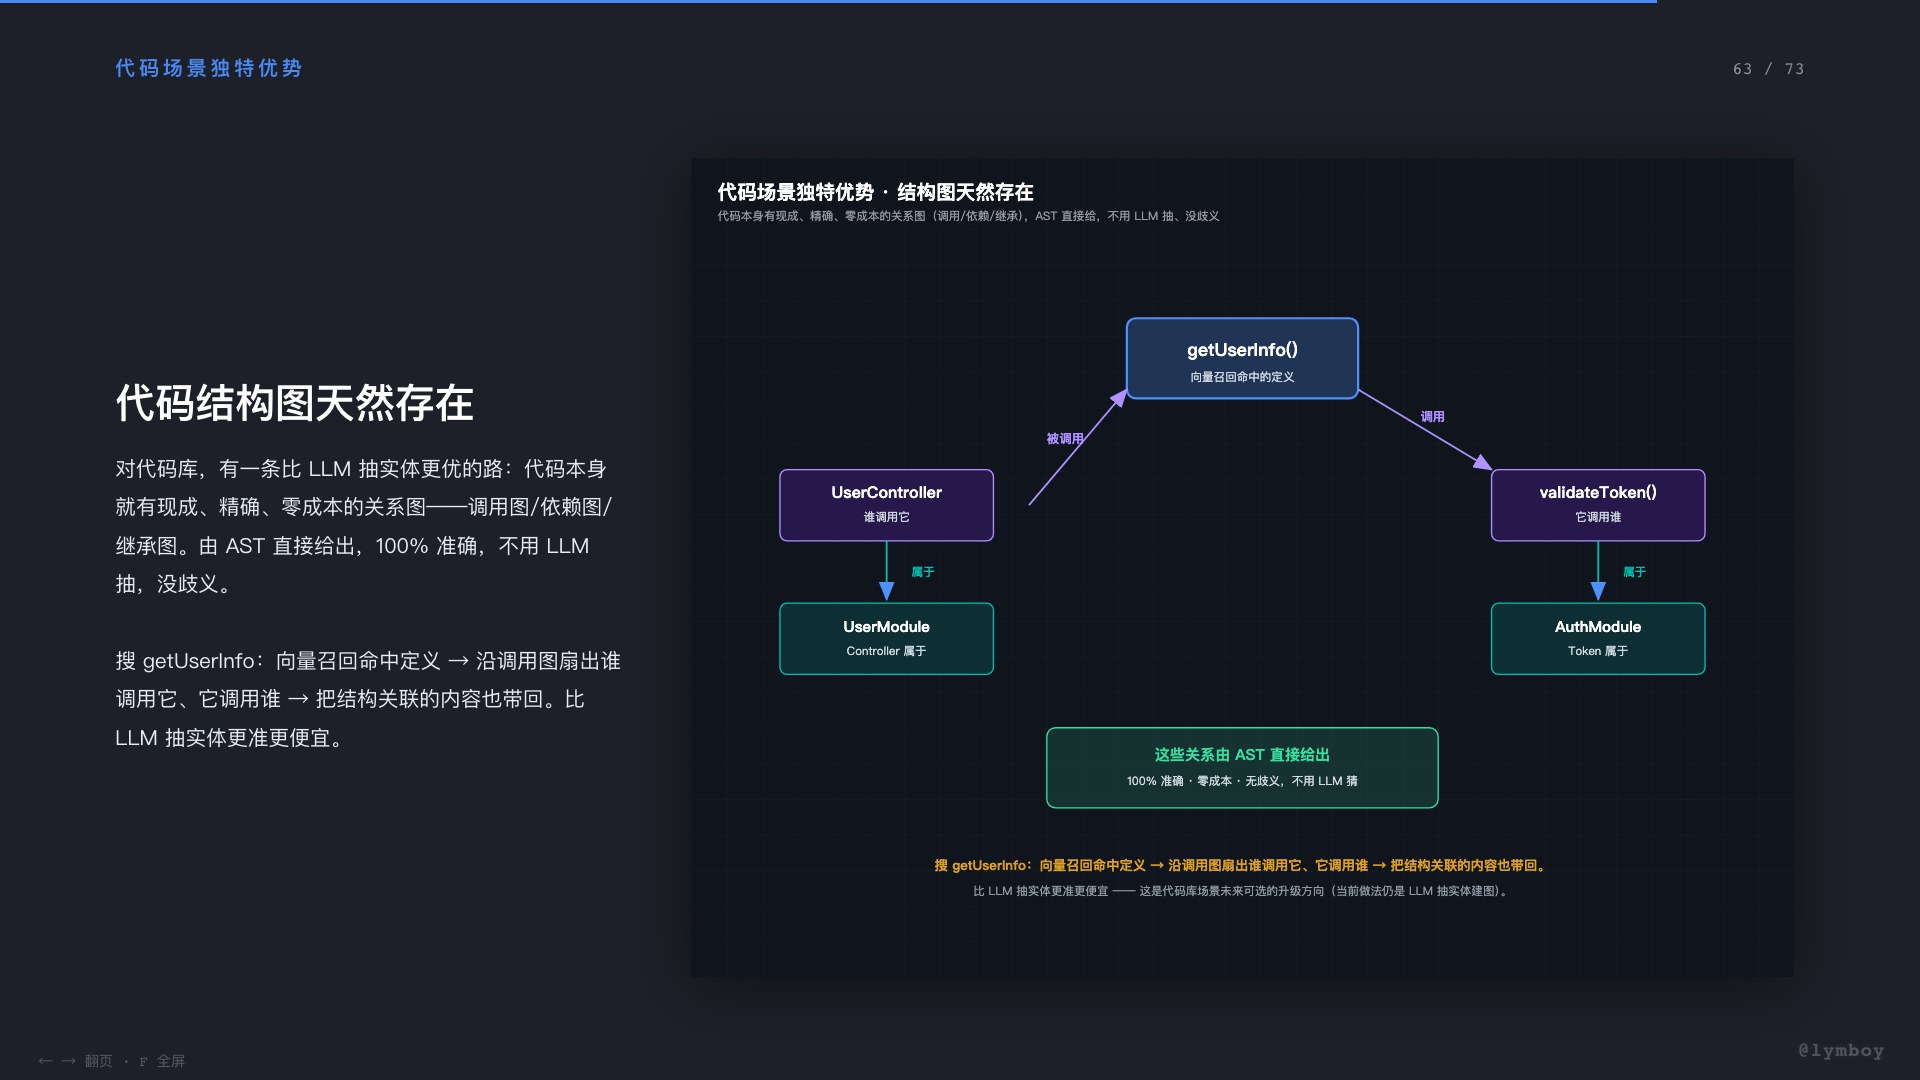The image size is (1920, 1080).
Task: Click the '100% 准确 · 零成本' line
Action: [1242, 781]
